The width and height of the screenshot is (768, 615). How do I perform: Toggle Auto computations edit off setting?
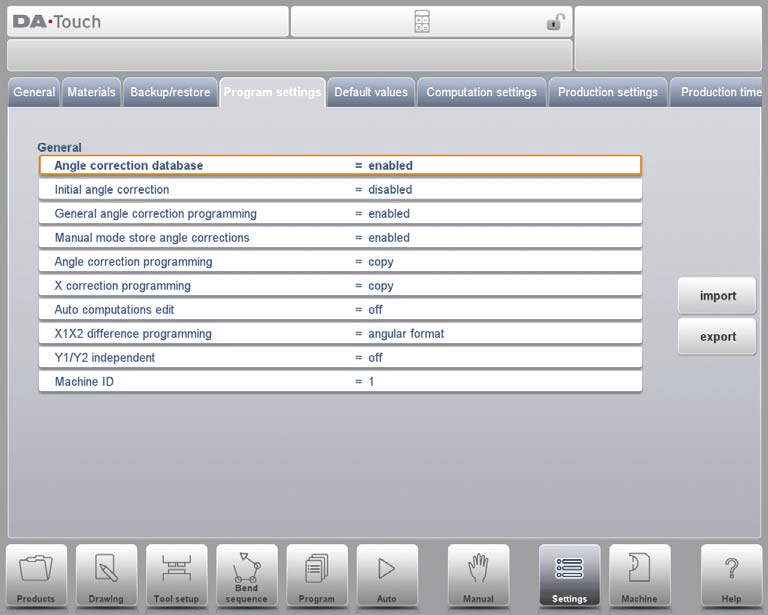[x=340, y=310]
